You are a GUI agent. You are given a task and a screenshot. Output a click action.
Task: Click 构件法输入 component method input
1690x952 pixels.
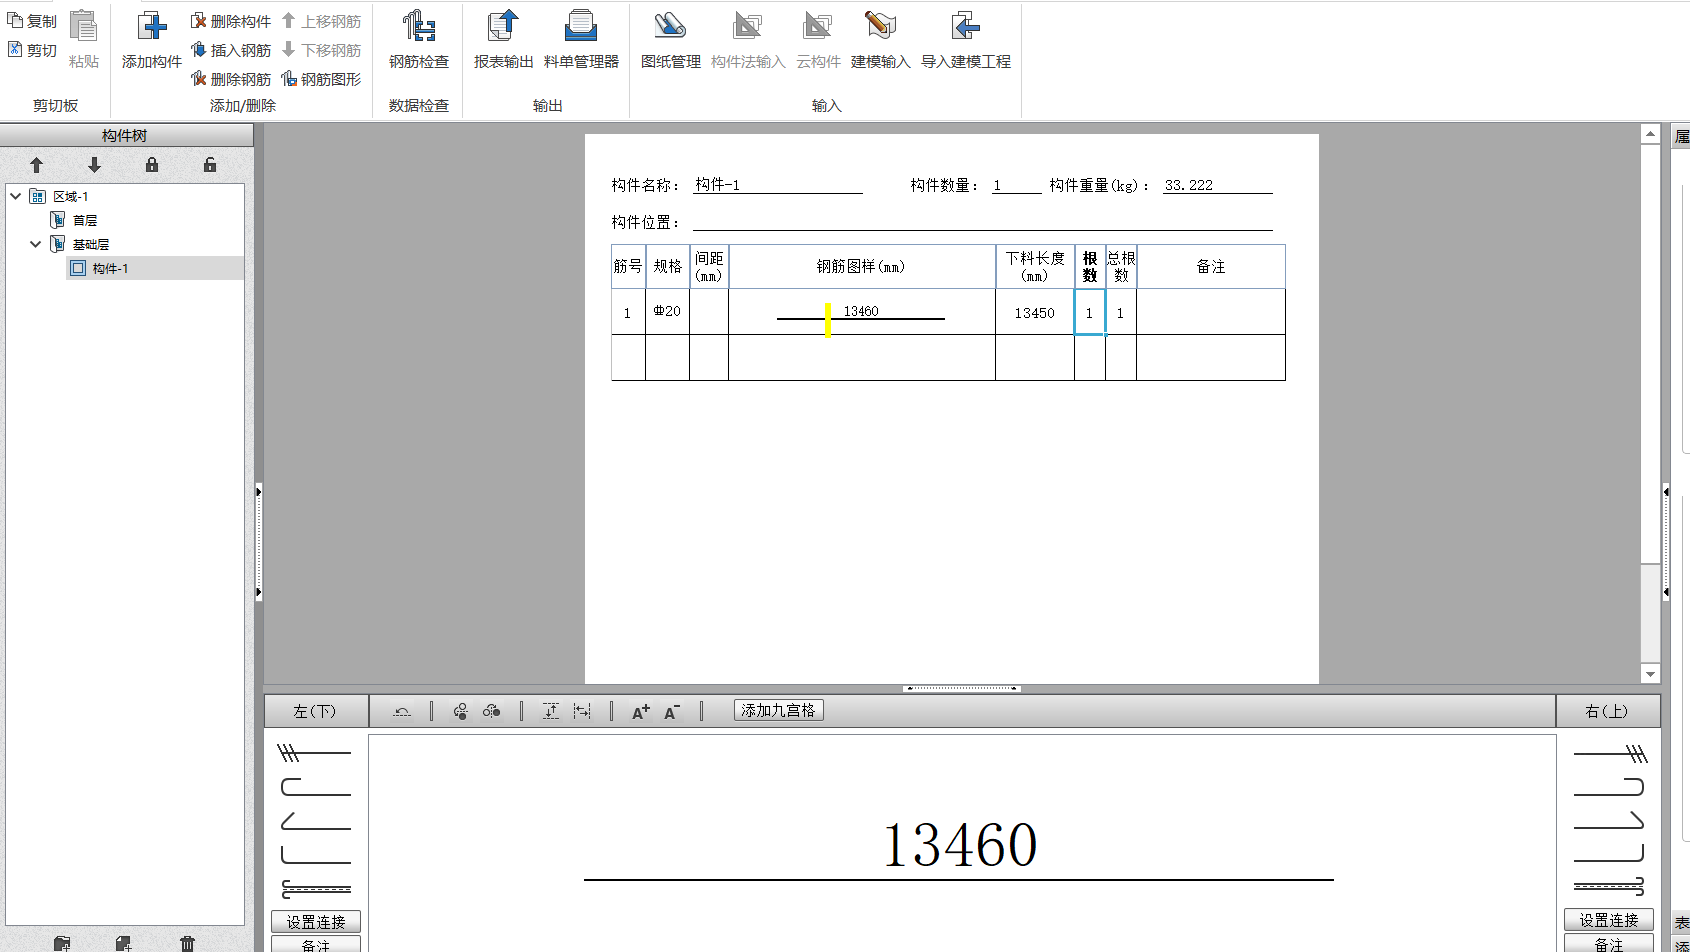(x=748, y=40)
